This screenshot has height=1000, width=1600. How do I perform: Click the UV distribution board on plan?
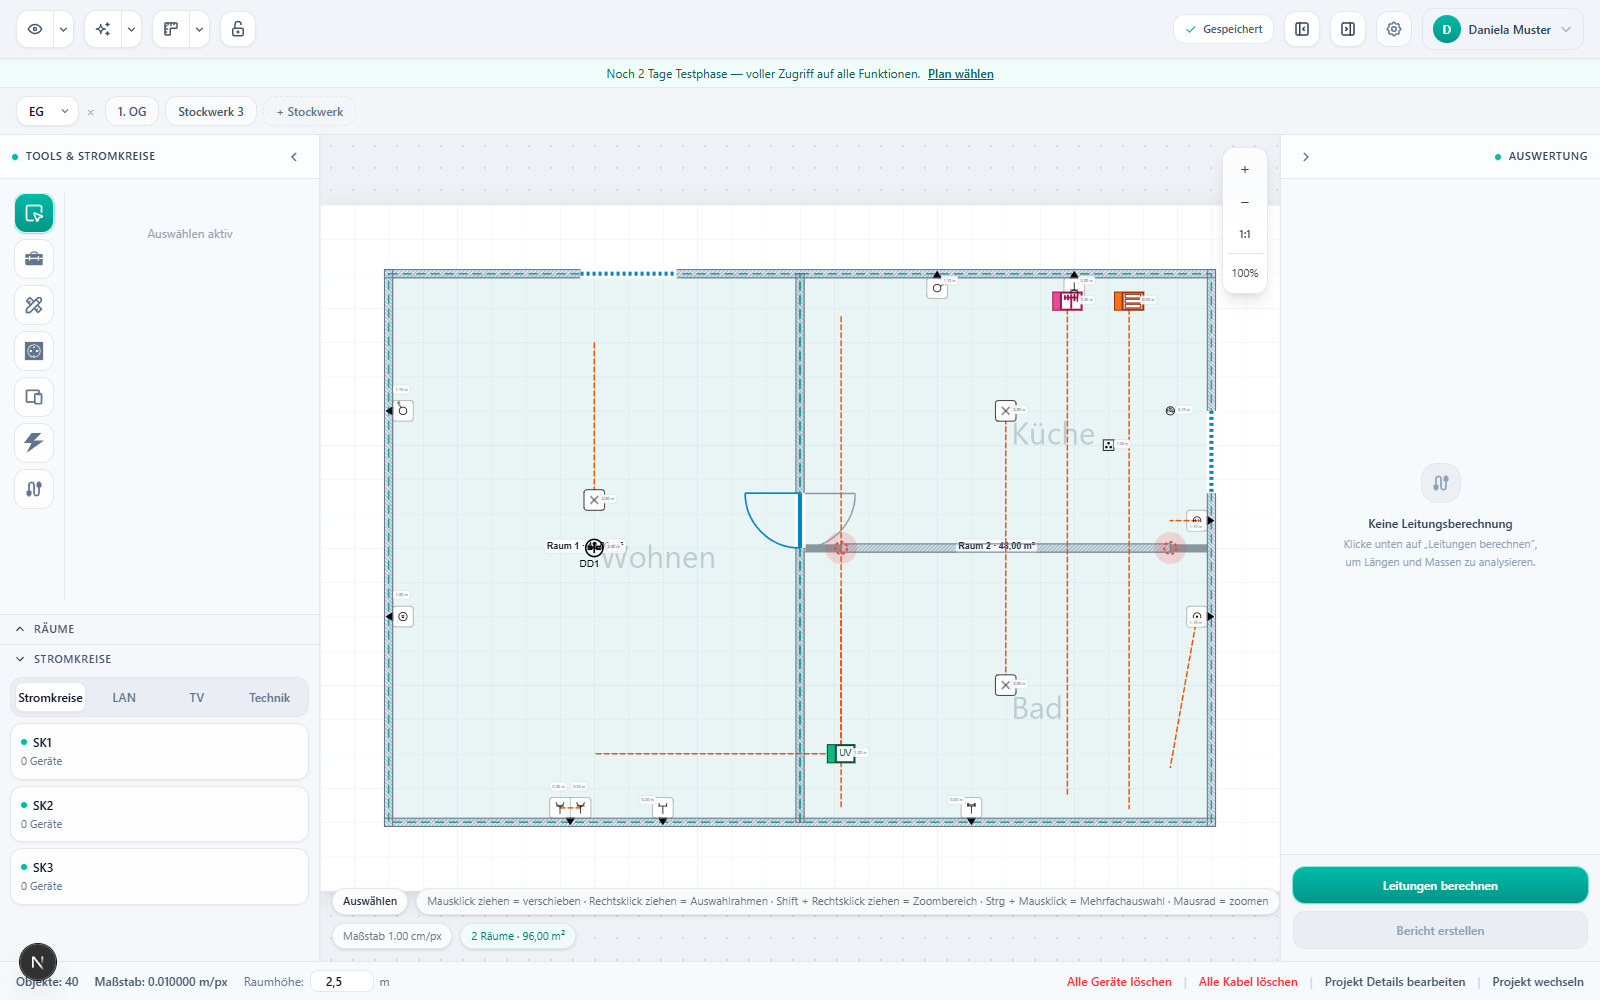click(x=841, y=753)
